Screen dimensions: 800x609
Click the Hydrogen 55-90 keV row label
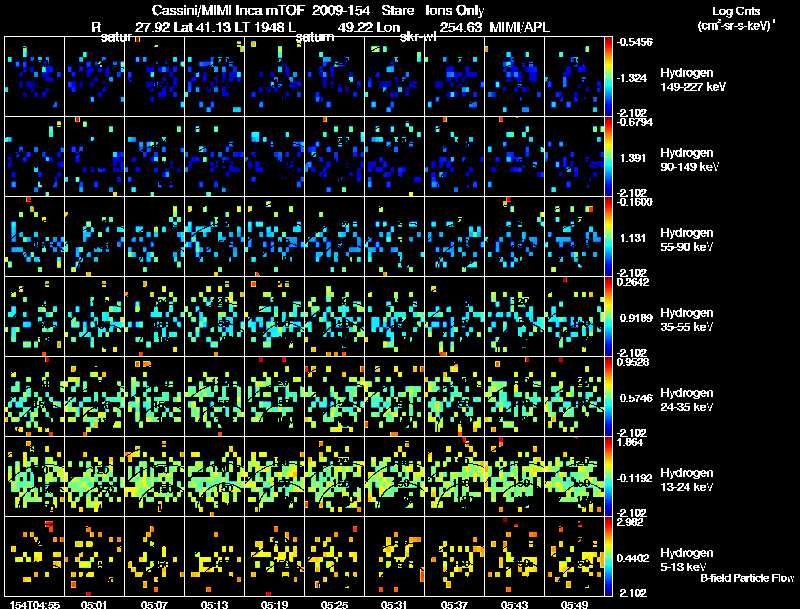[687, 240]
